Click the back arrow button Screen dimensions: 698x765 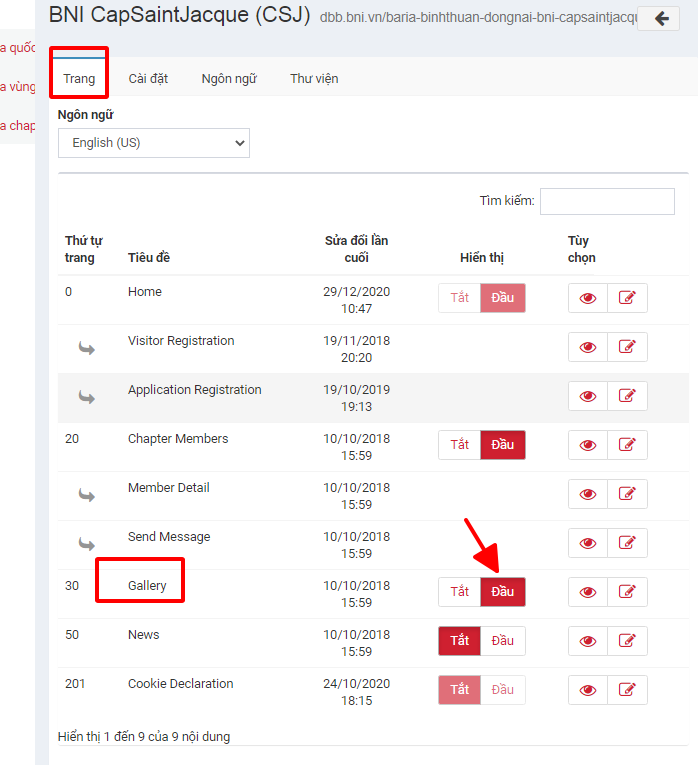658,18
